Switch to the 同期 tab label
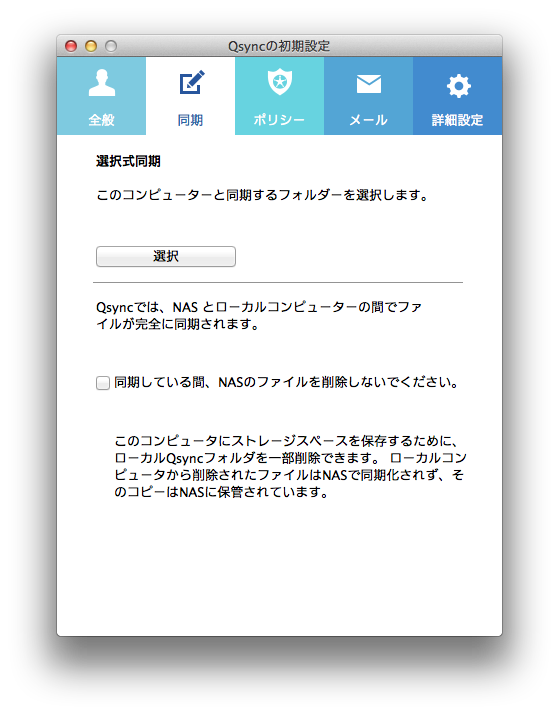 point(190,120)
